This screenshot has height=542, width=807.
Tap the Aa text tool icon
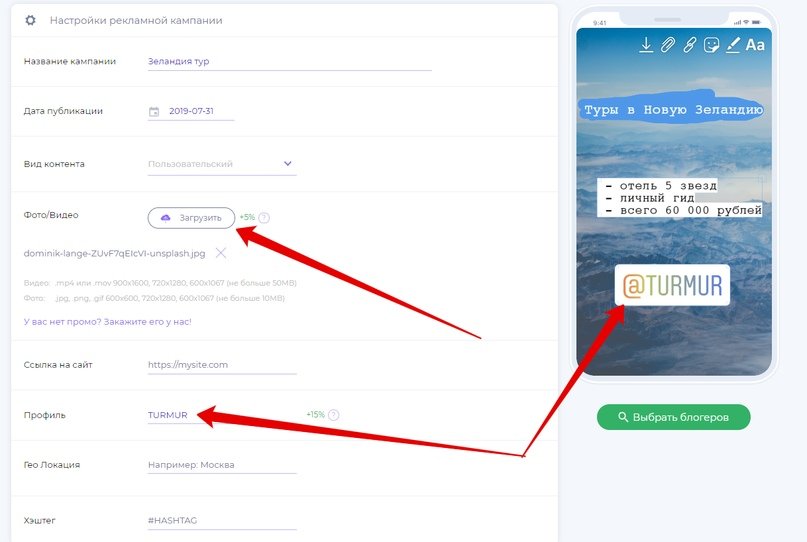pyautogui.click(x=755, y=45)
